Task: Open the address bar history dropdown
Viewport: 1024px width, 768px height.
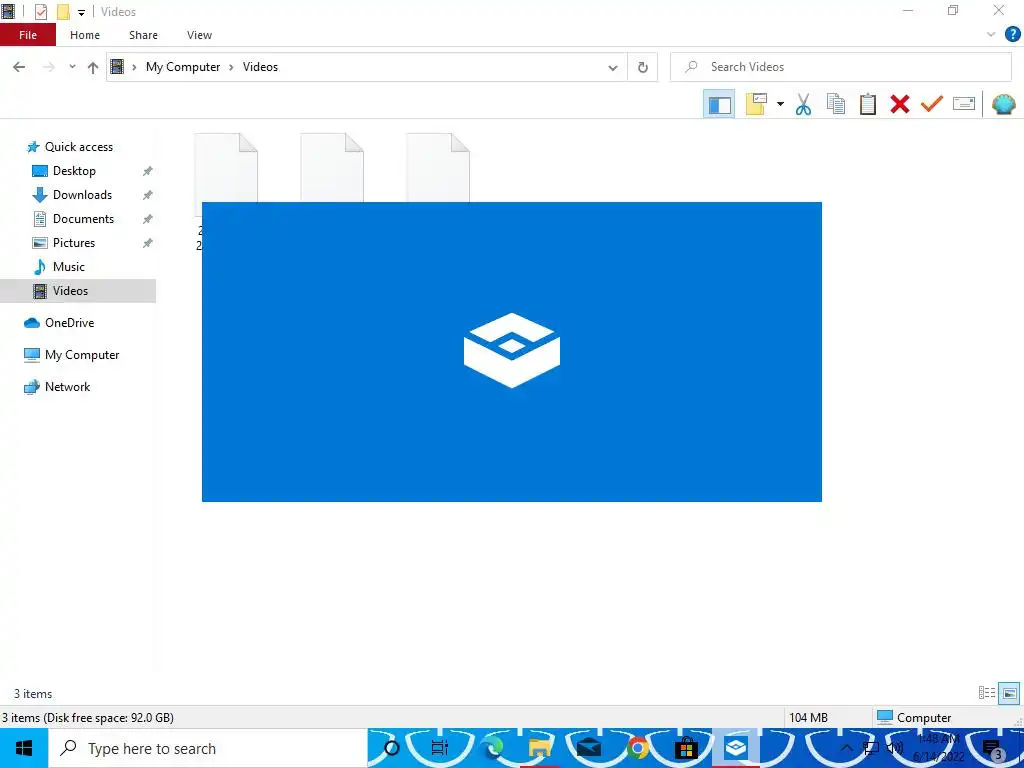Action: 613,67
